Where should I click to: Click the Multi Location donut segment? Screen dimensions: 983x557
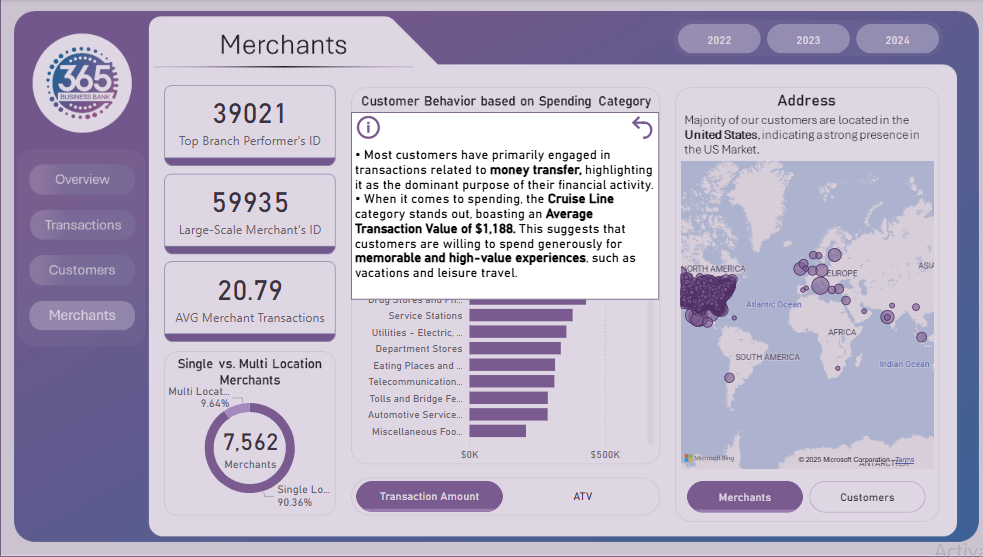tap(237, 409)
